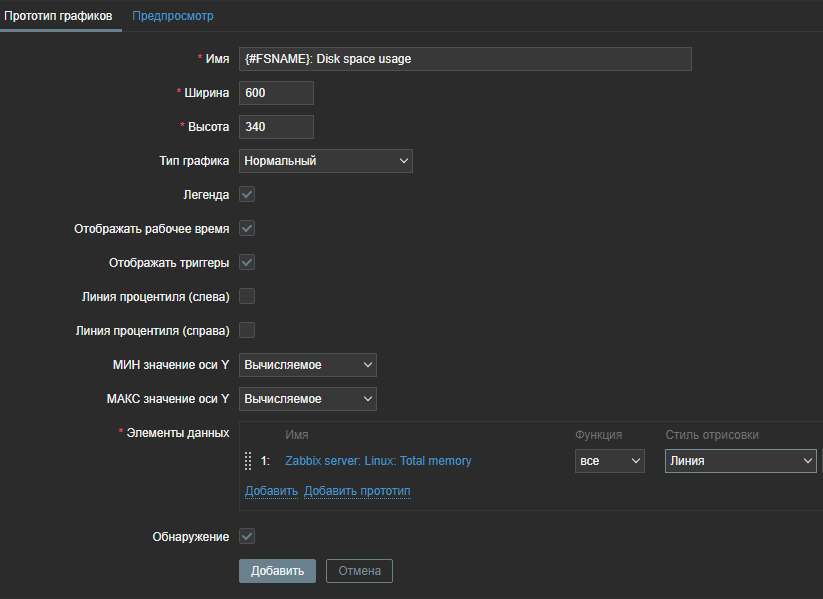
Task: Expand МИН значение оси Y dropdown
Action: point(307,365)
